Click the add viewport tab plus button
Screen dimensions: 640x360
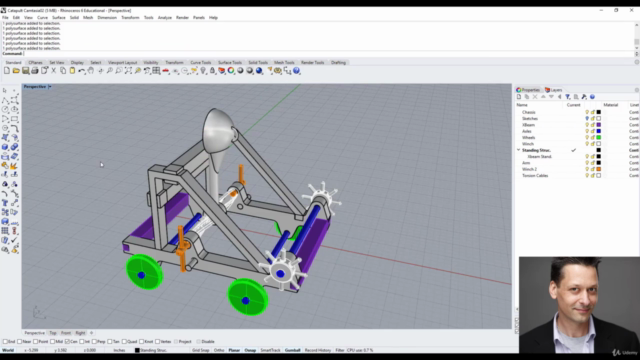(91, 333)
